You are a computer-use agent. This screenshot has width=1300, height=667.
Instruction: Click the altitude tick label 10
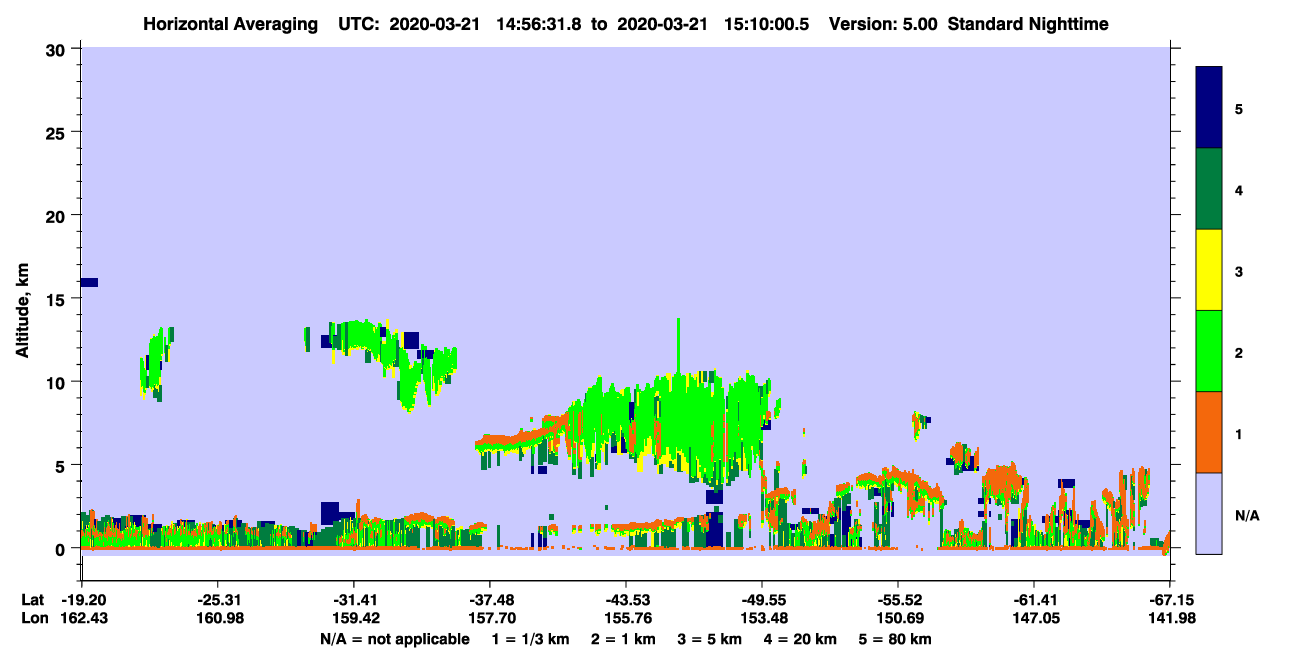click(58, 382)
